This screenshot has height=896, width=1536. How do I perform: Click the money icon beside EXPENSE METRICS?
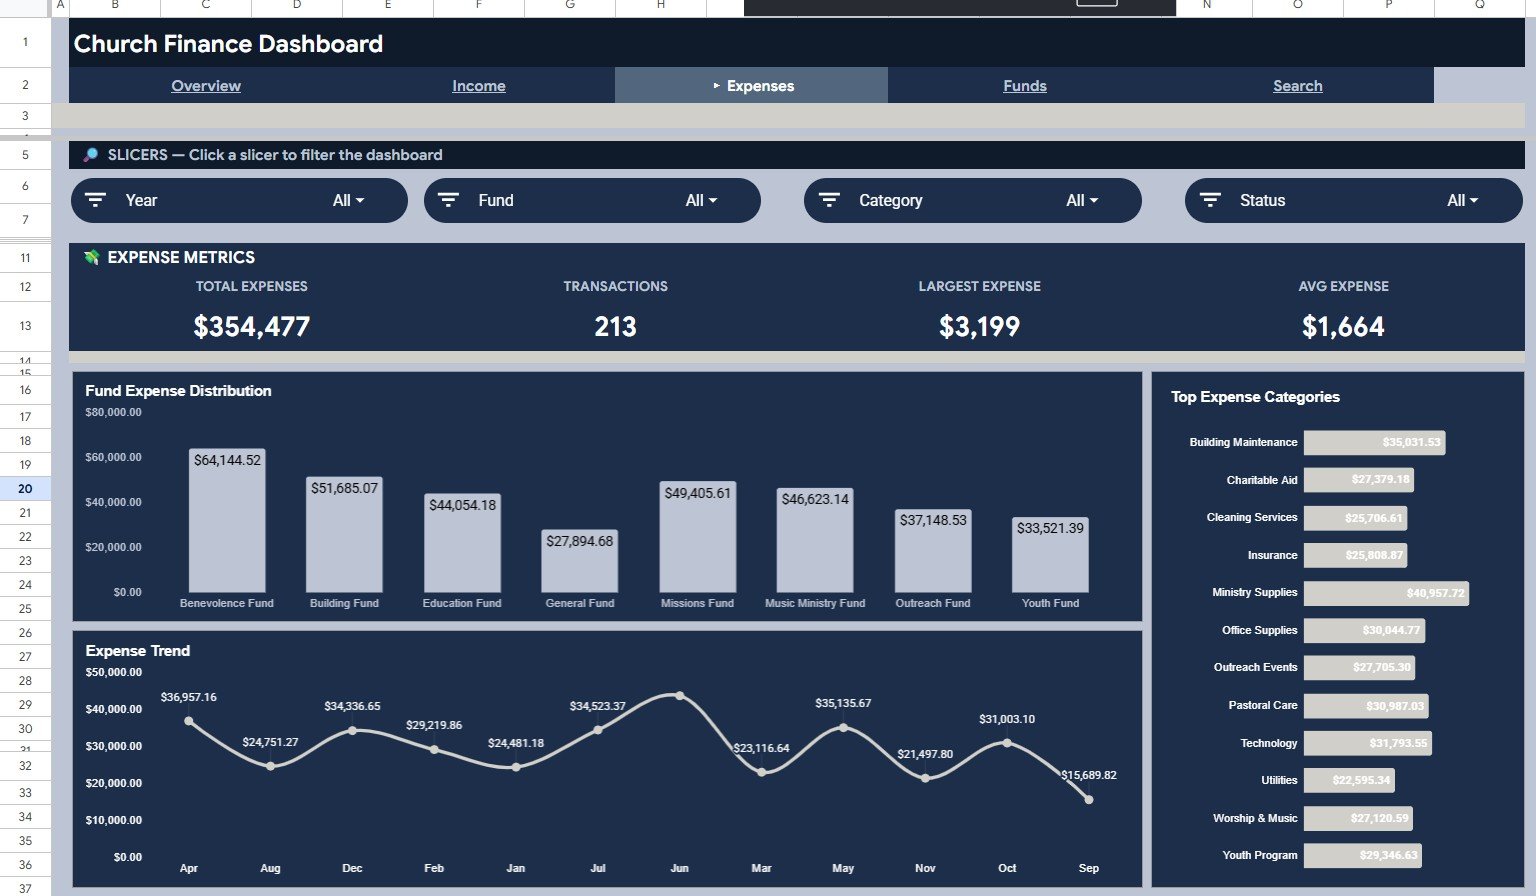click(91, 257)
